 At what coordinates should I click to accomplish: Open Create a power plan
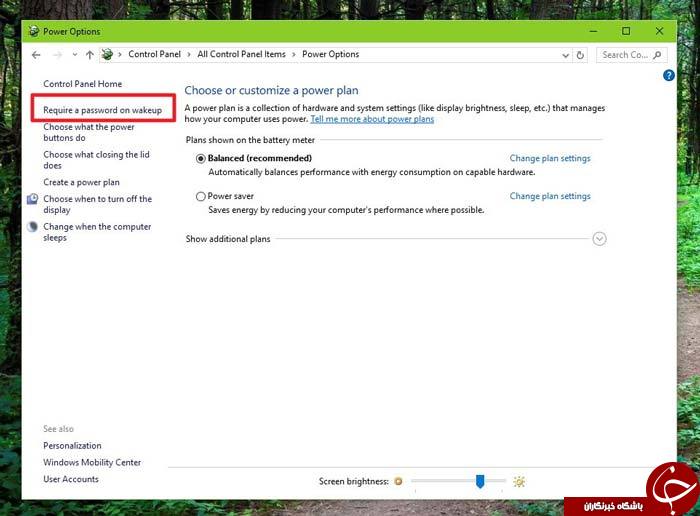coord(81,182)
